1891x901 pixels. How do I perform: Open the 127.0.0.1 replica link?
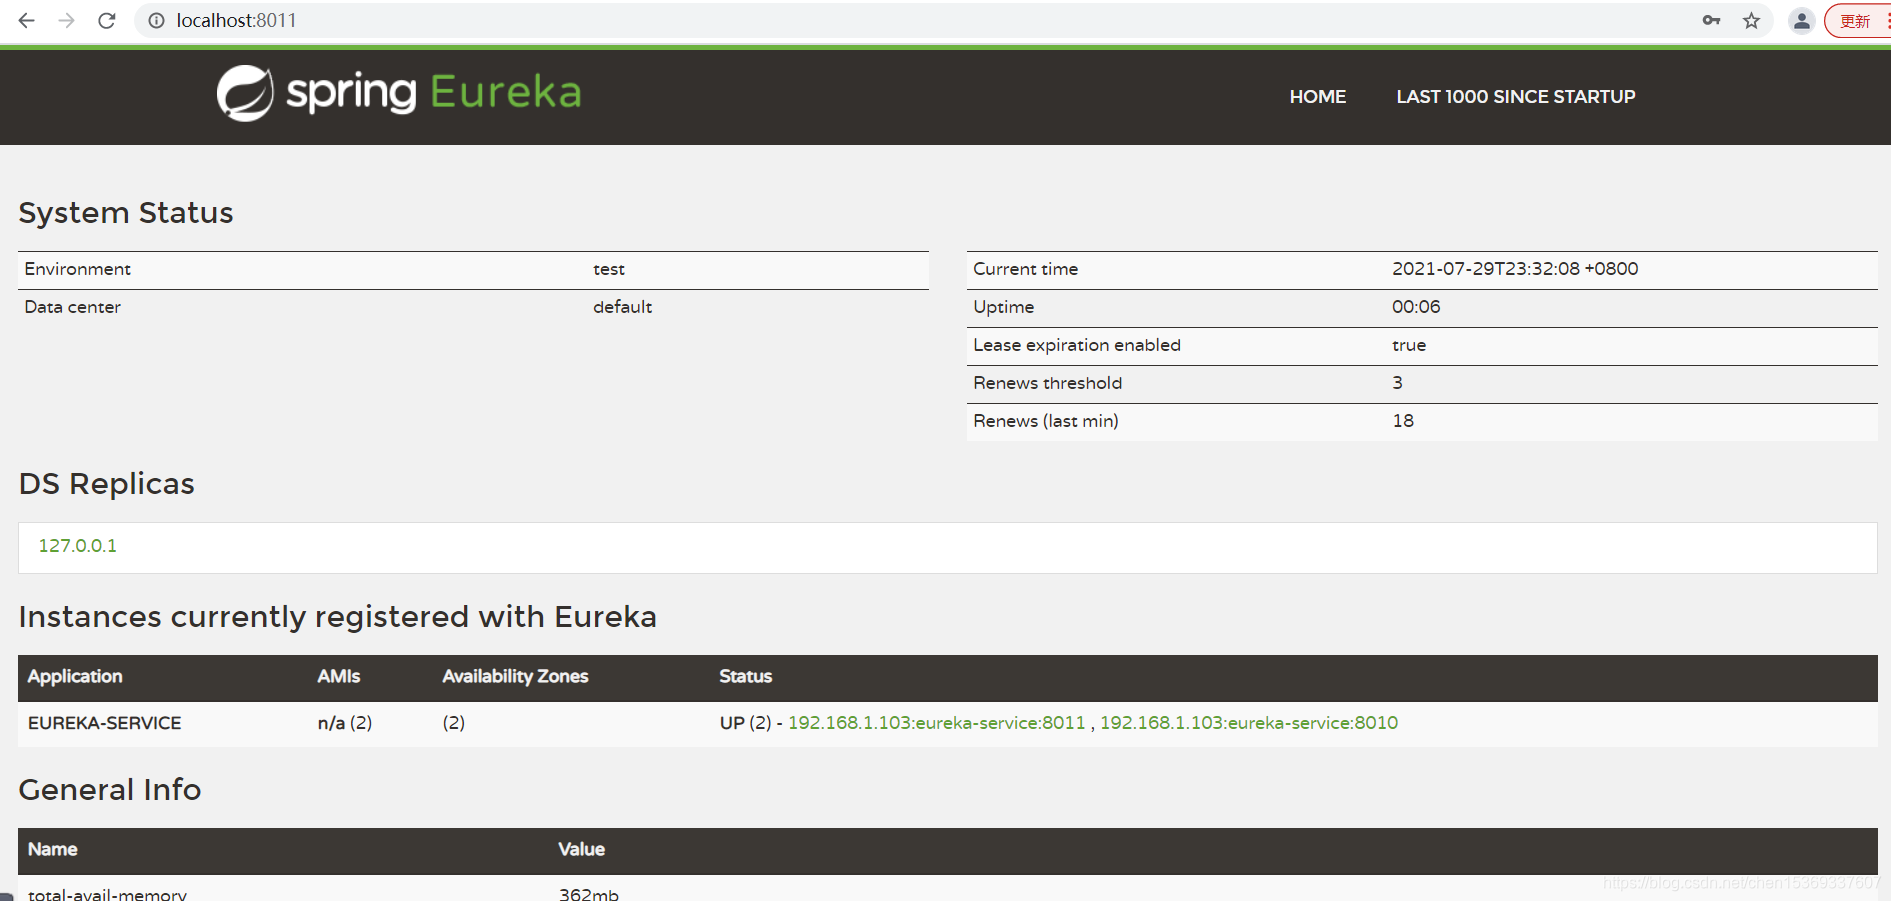pyautogui.click(x=78, y=546)
